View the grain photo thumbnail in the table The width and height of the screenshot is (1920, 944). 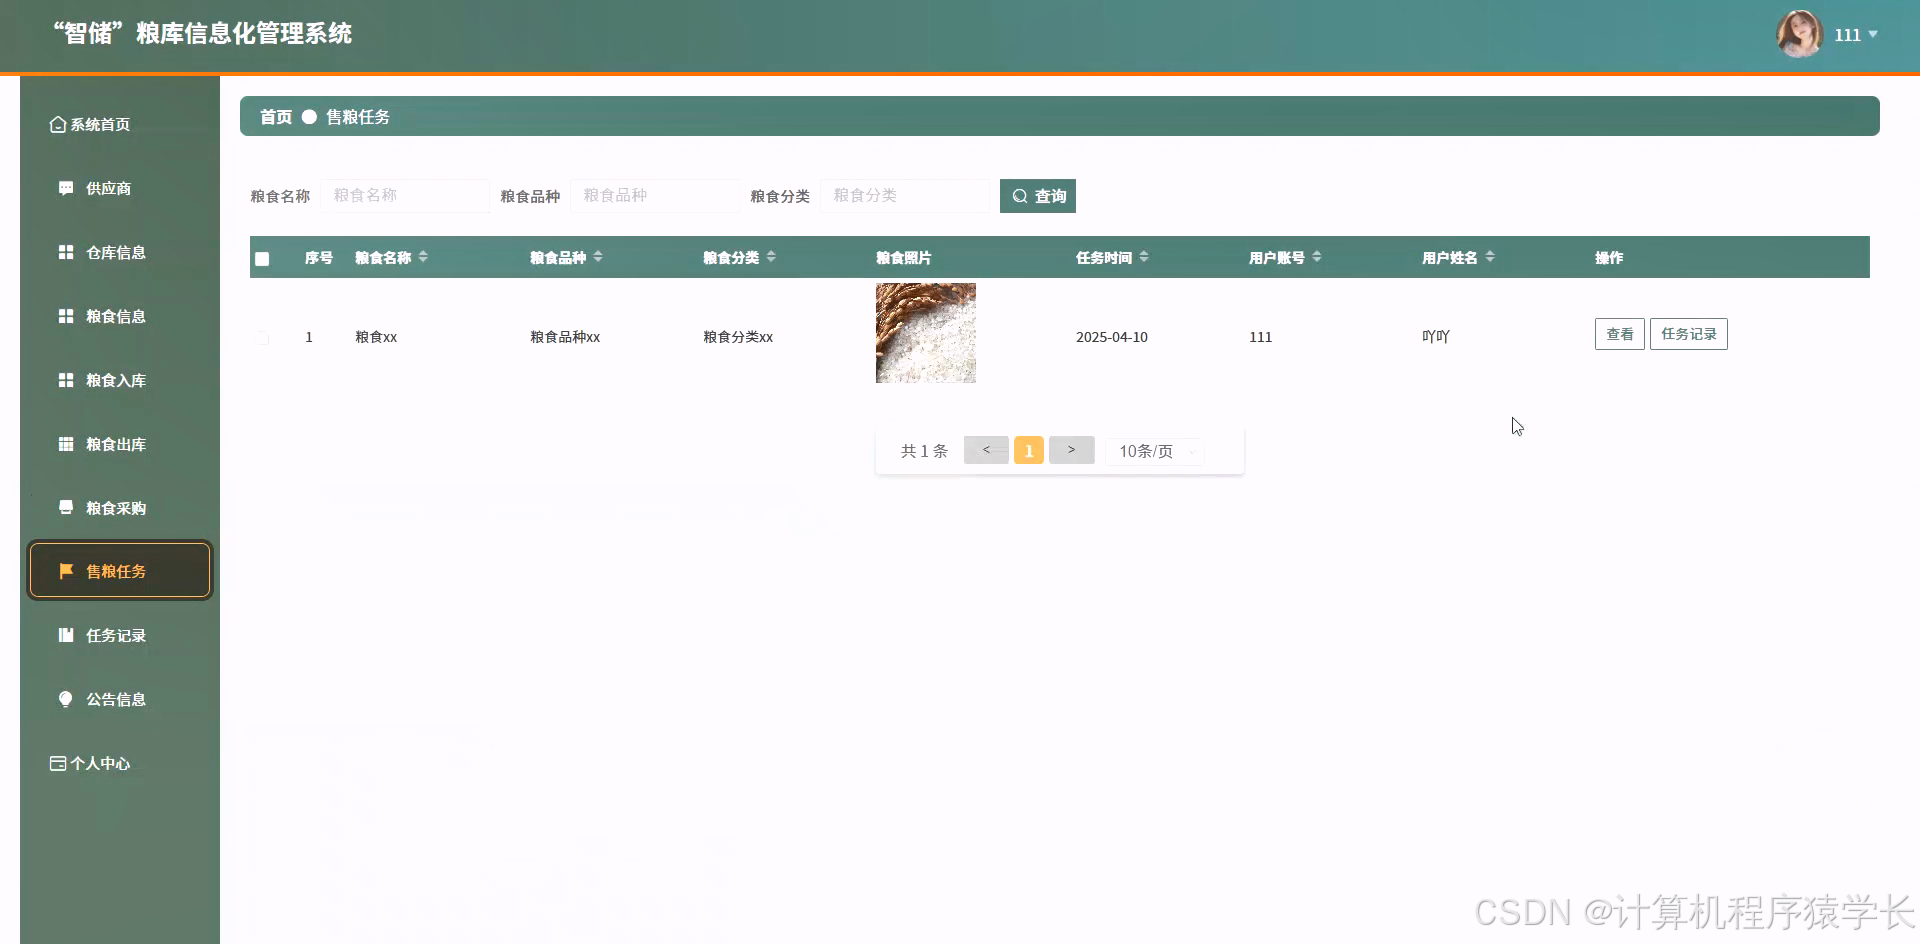point(925,333)
